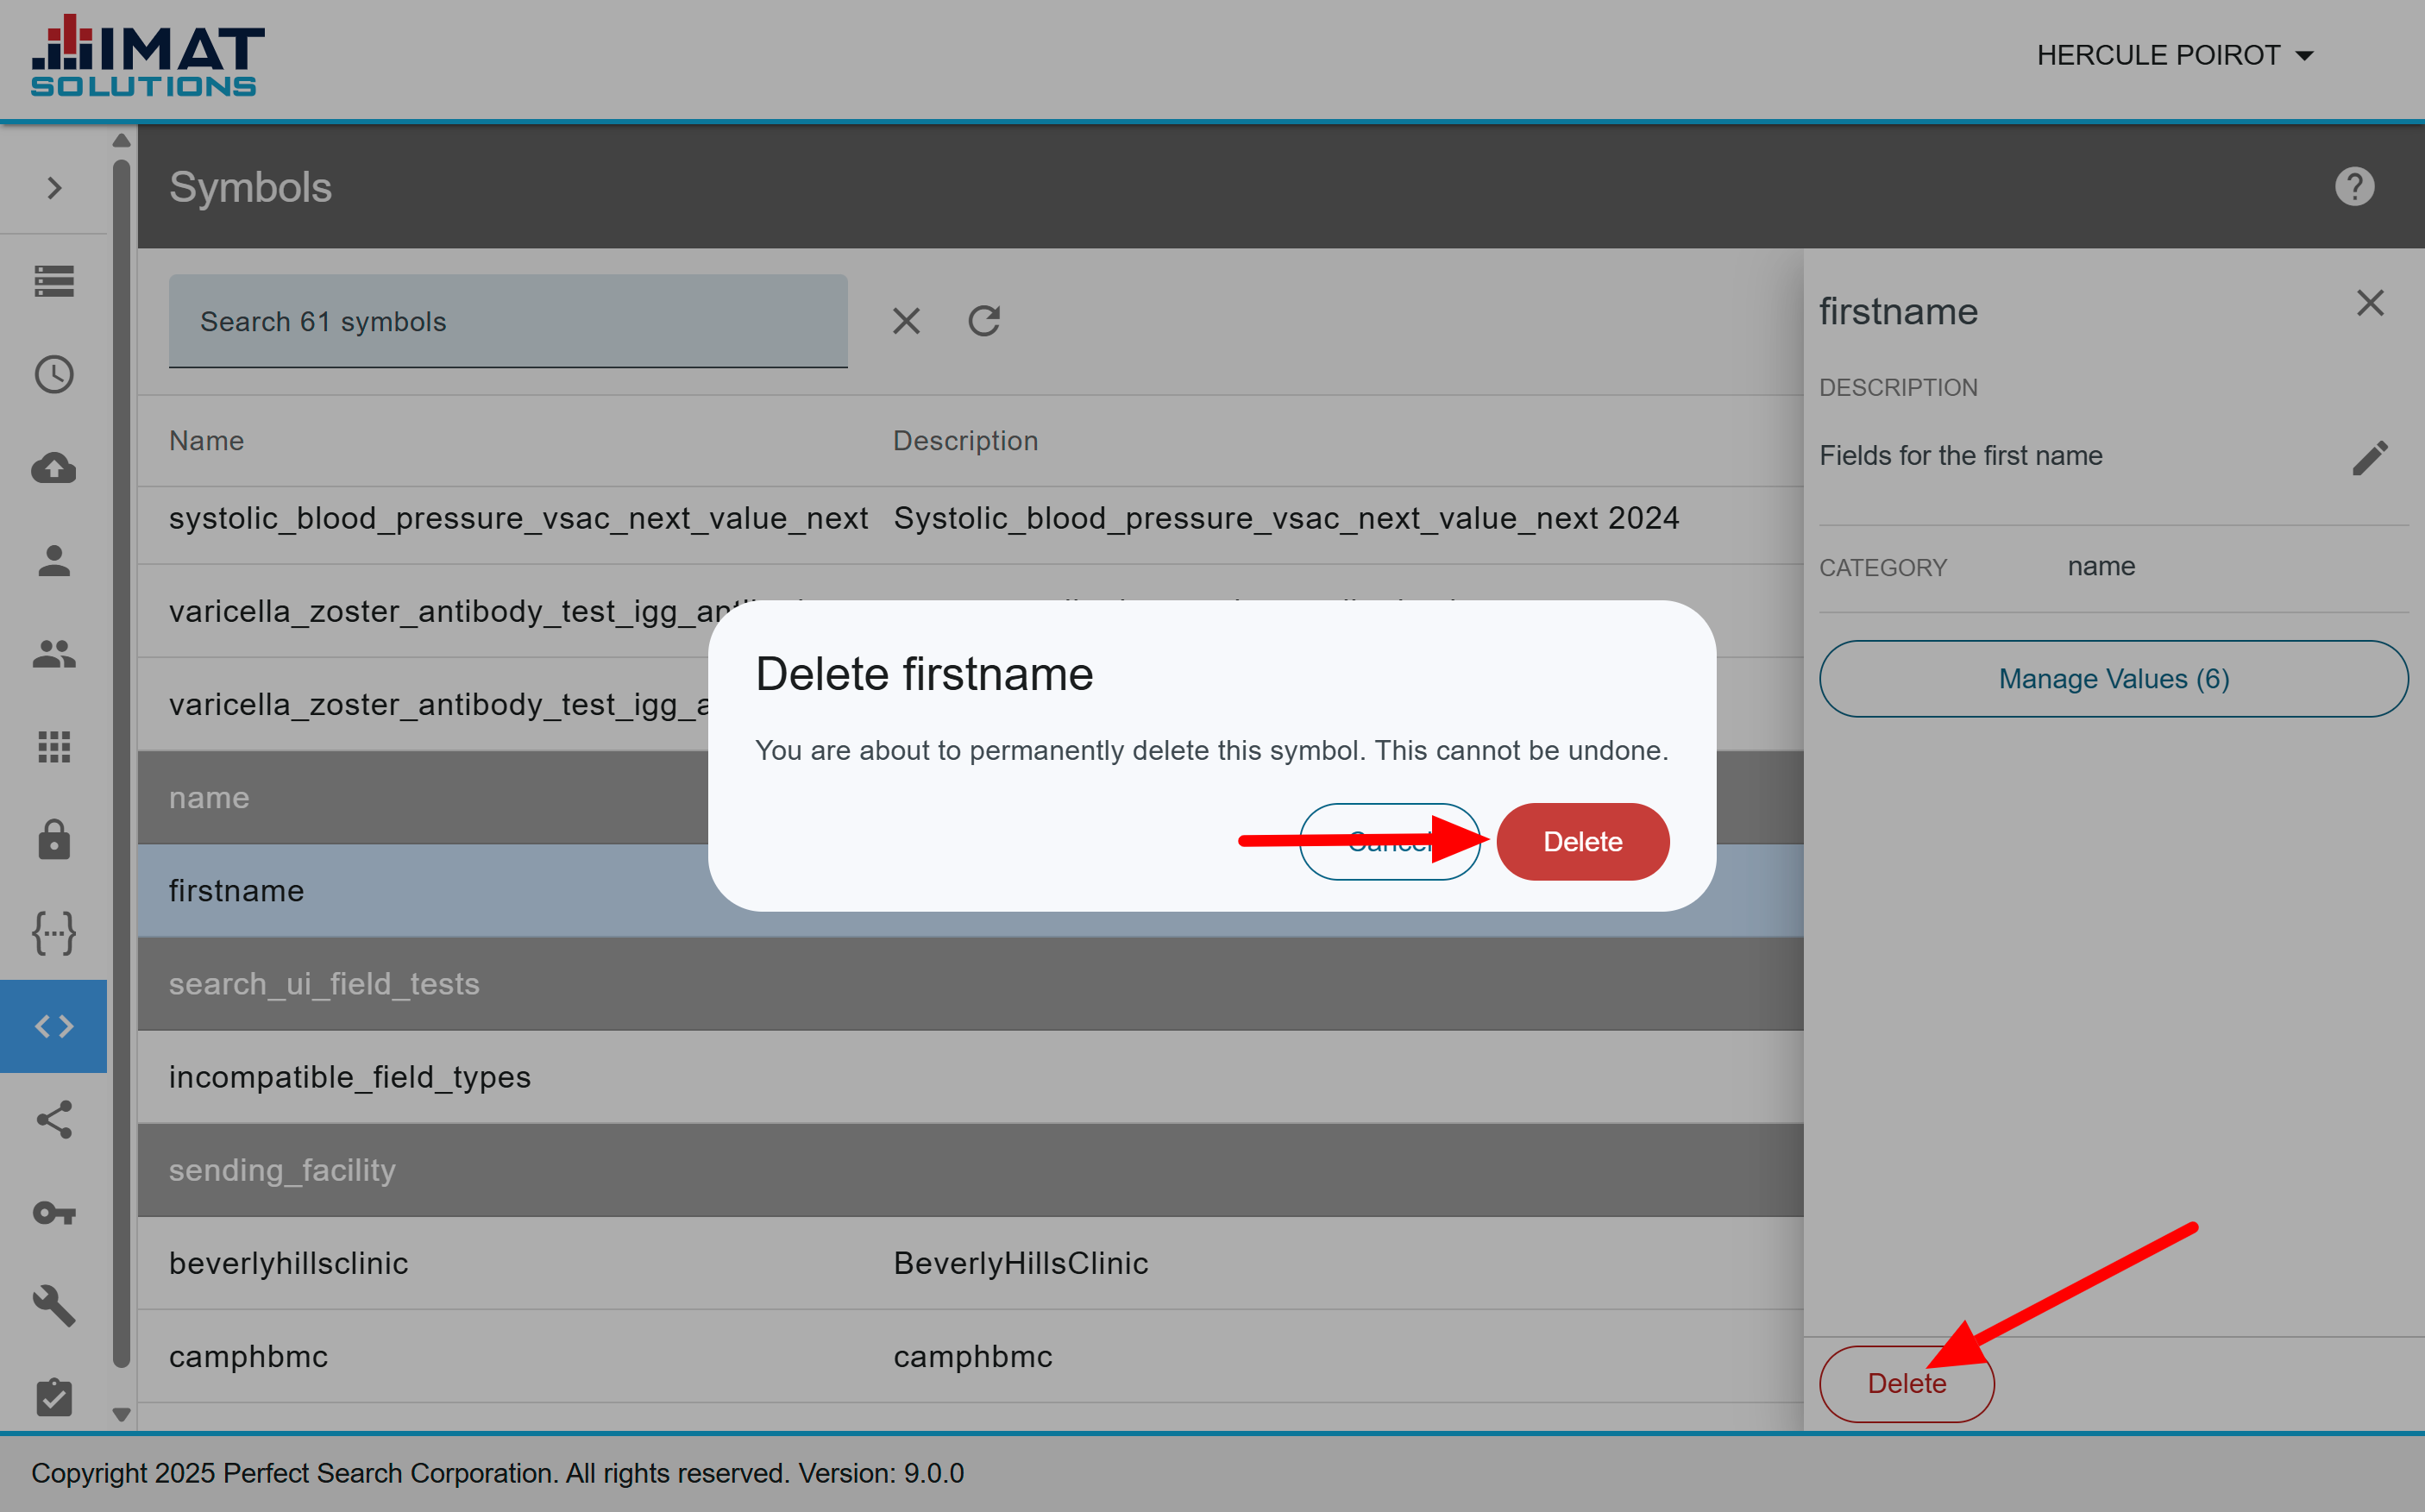
Task: Click the sidebar scrollbar down arrow
Action: coord(121,1414)
